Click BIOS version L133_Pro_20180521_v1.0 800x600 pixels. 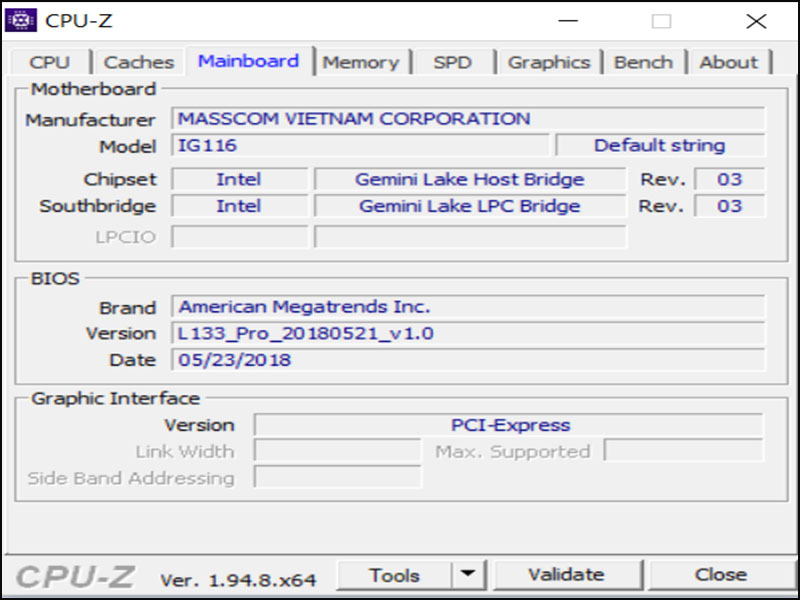(468, 333)
